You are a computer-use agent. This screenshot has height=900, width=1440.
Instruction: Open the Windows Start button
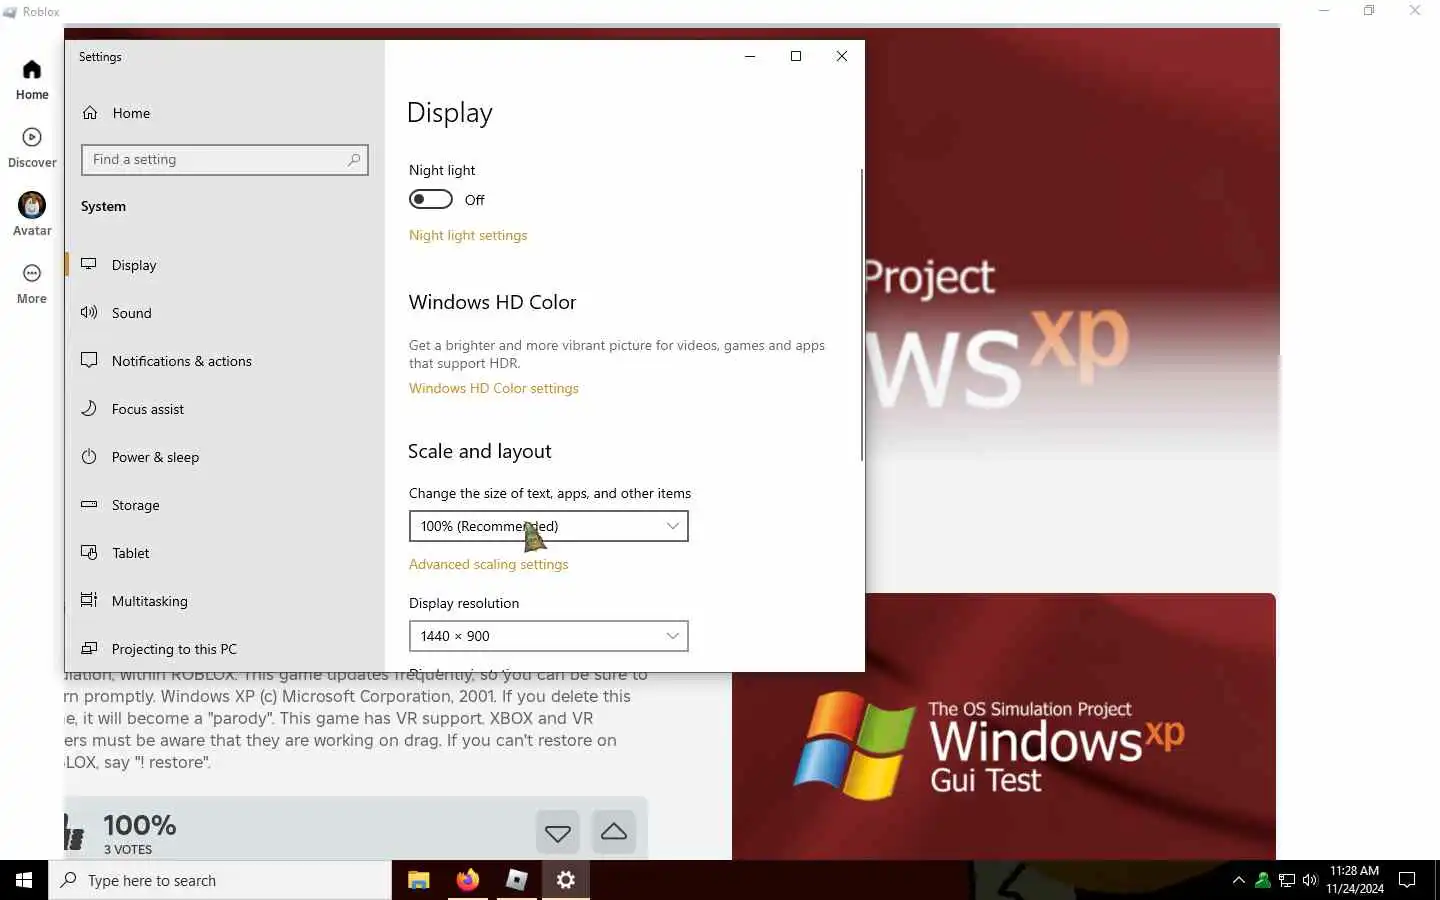point(24,880)
